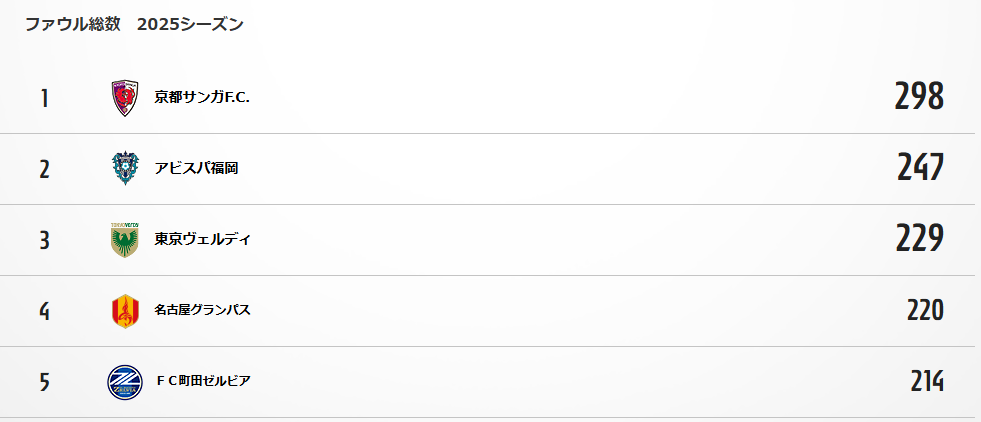Image resolution: width=981 pixels, height=422 pixels.
Task: Click the Avispa Fukuoka crest icon
Action: 125,169
